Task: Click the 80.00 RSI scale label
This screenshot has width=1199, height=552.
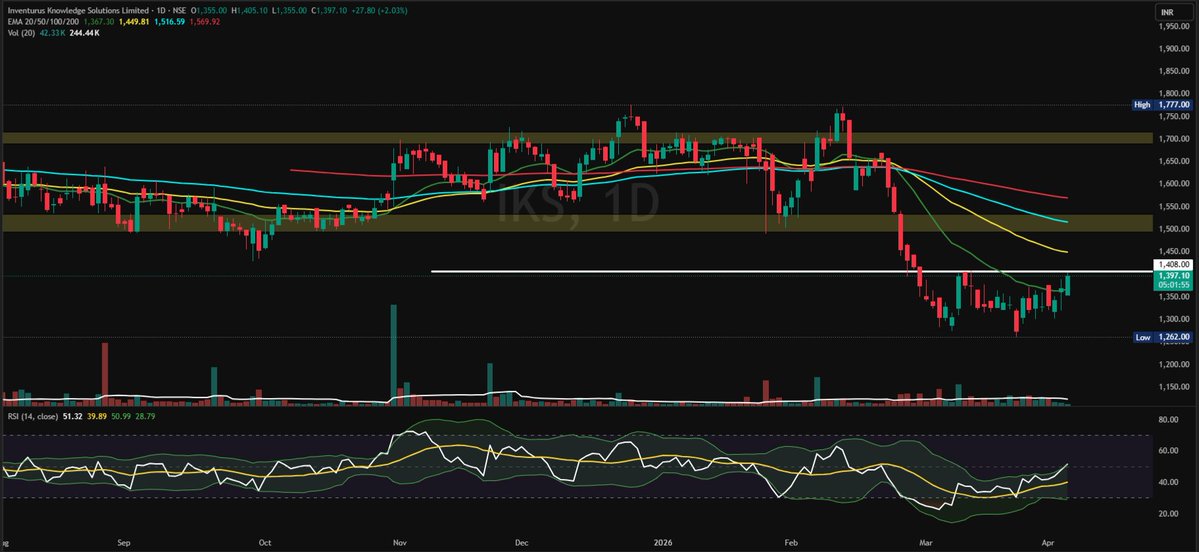Action: (x=1170, y=420)
